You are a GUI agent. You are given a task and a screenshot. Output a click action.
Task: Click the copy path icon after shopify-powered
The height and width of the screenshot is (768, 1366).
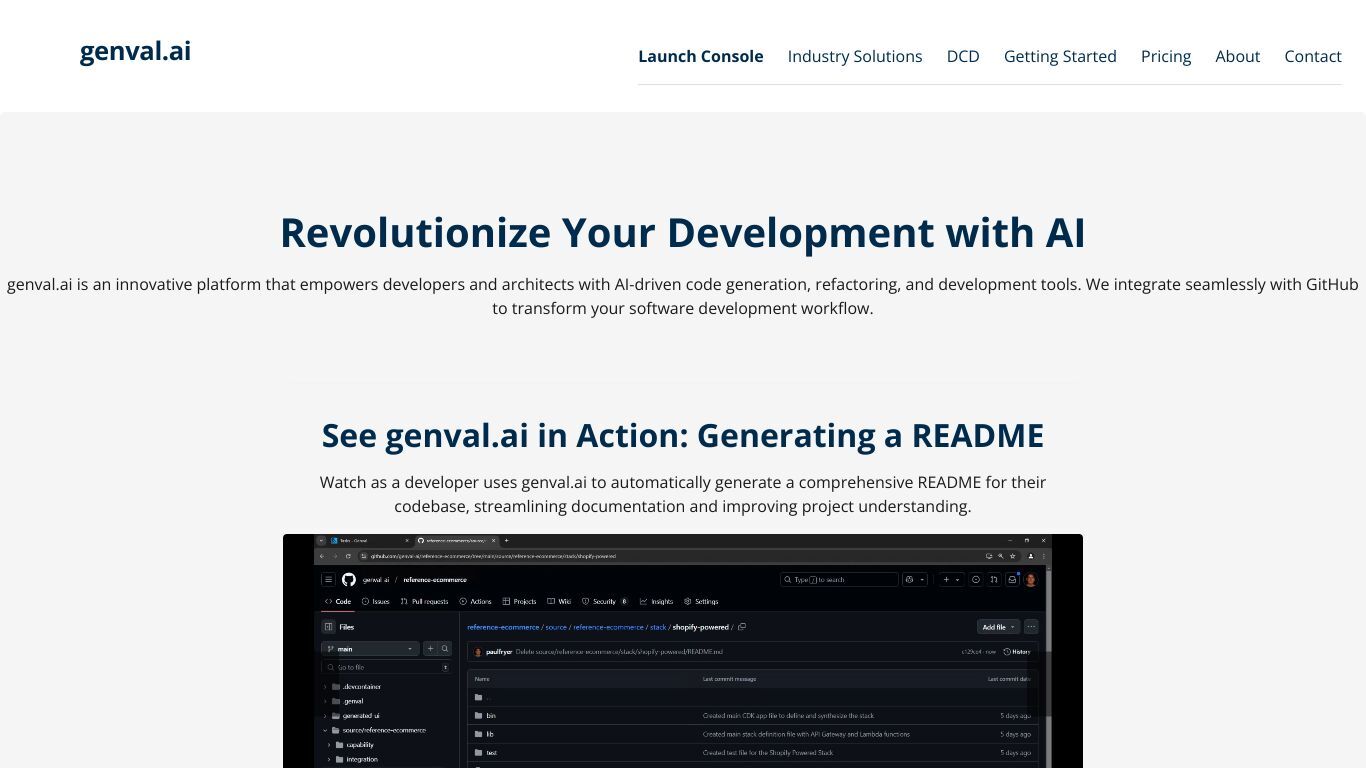click(x=742, y=627)
